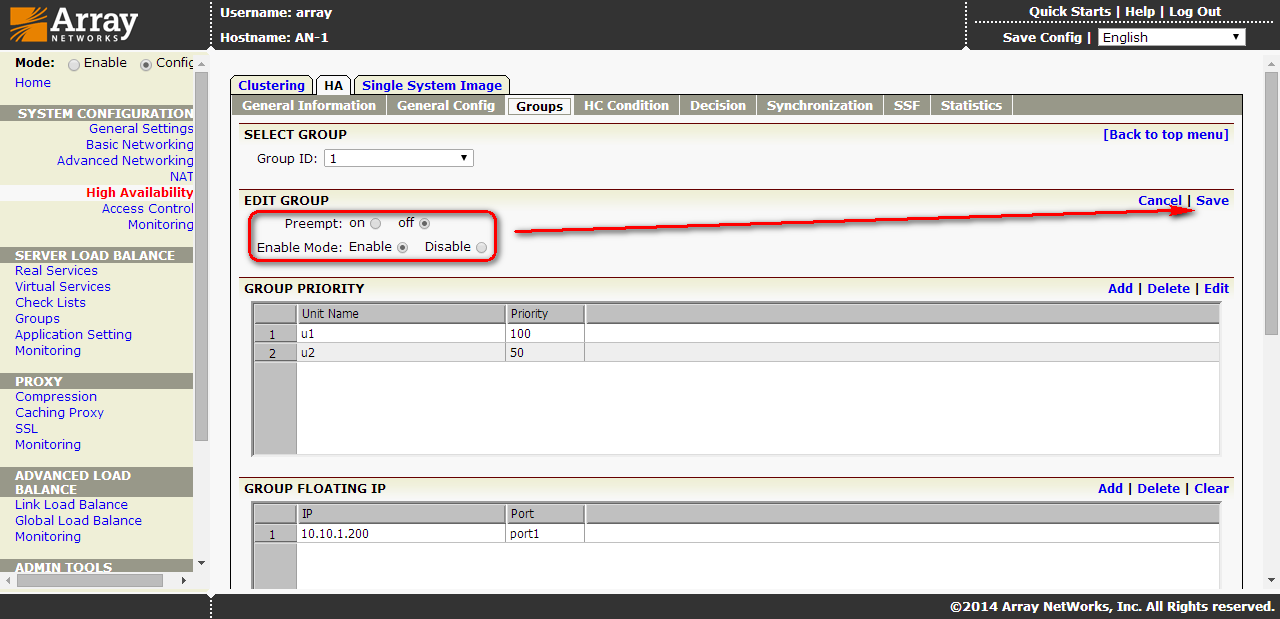Screen dimensions: 1280x619
Task: Open the High Availability sidebar link
Action: [x=140, y=192]
